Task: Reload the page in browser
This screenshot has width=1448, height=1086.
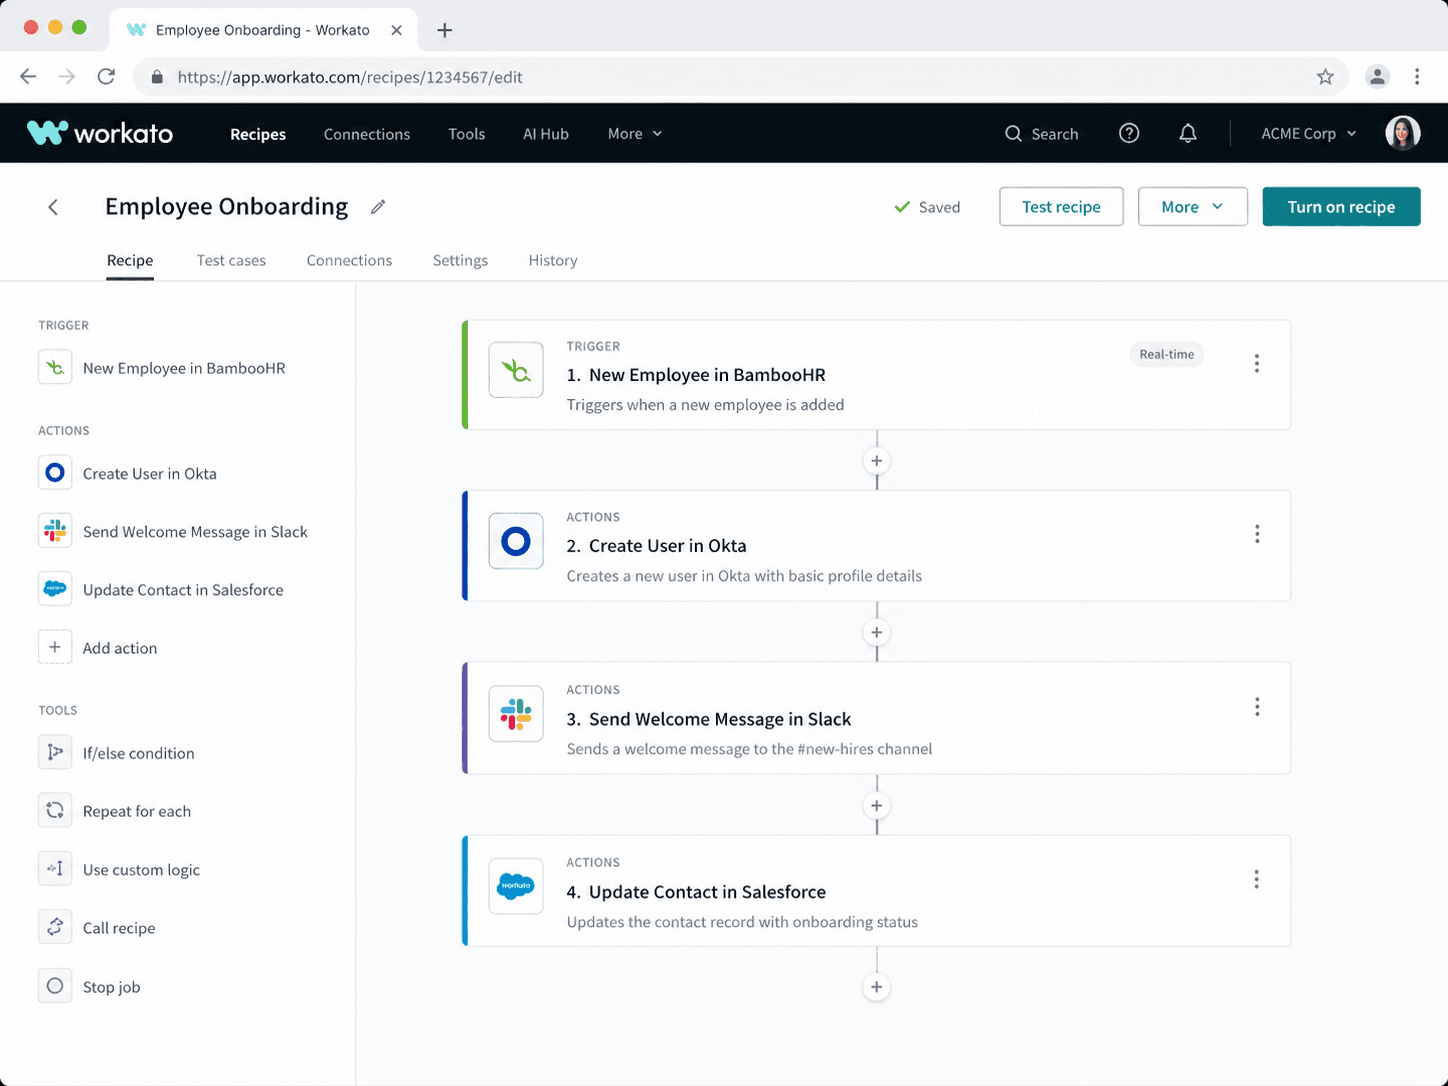Action: click(106, 77)
